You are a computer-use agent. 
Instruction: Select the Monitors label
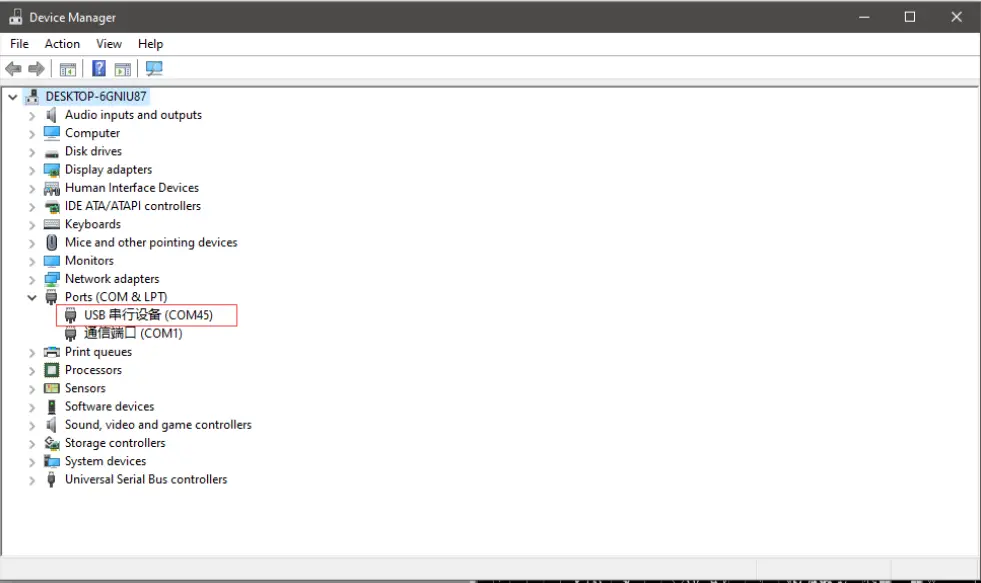coord(89,261)
